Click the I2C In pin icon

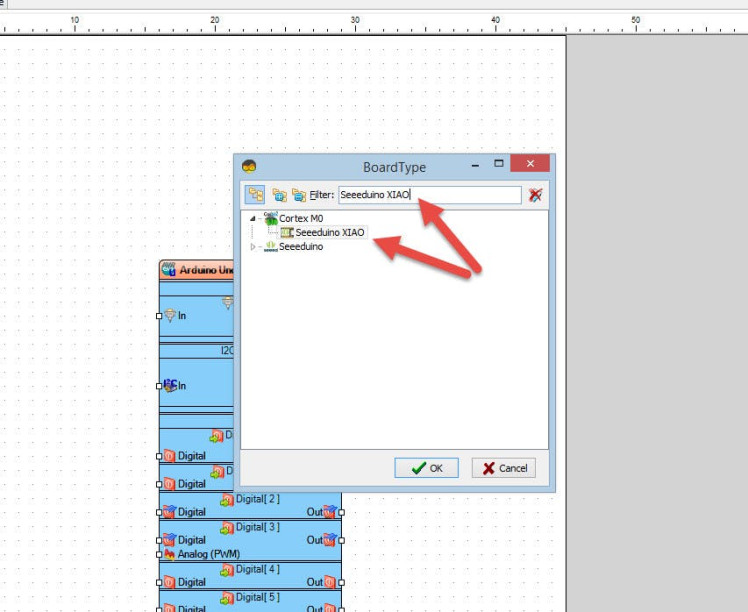click(x=170, y=385)
